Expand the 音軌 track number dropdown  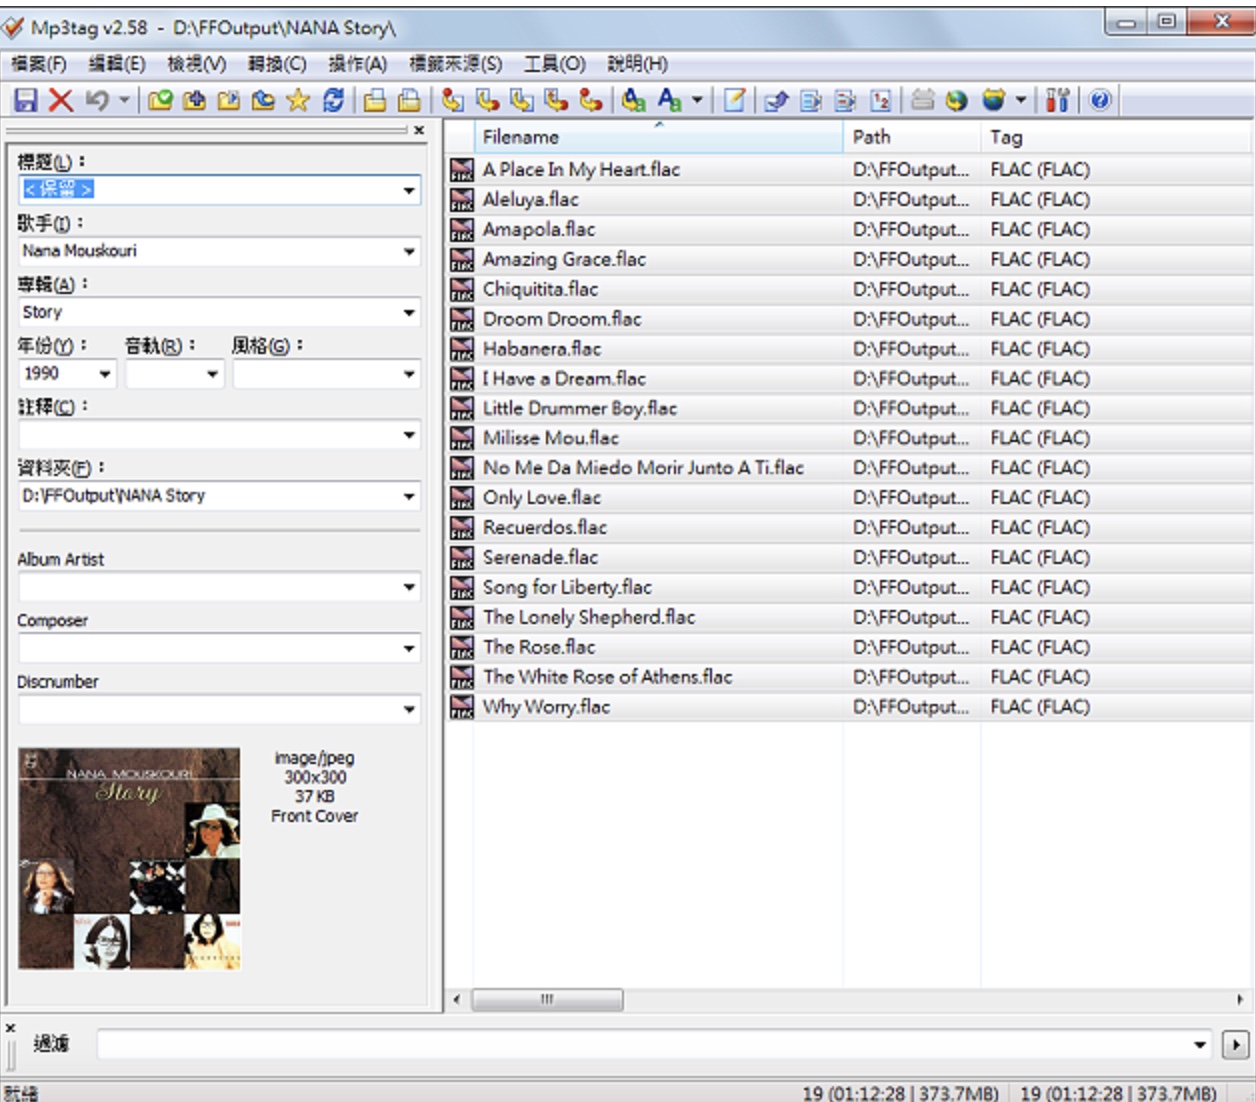pos(212,374)
